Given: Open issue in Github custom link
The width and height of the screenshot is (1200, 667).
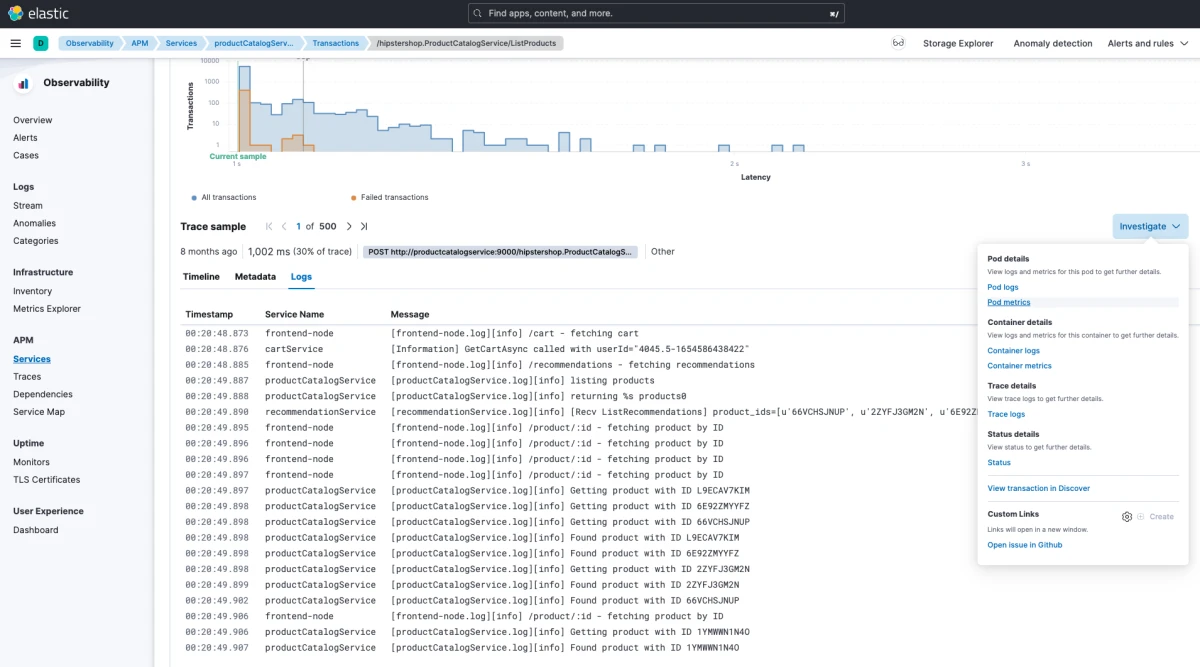Looking at the screenshot, I should (x=1024, y=545).
